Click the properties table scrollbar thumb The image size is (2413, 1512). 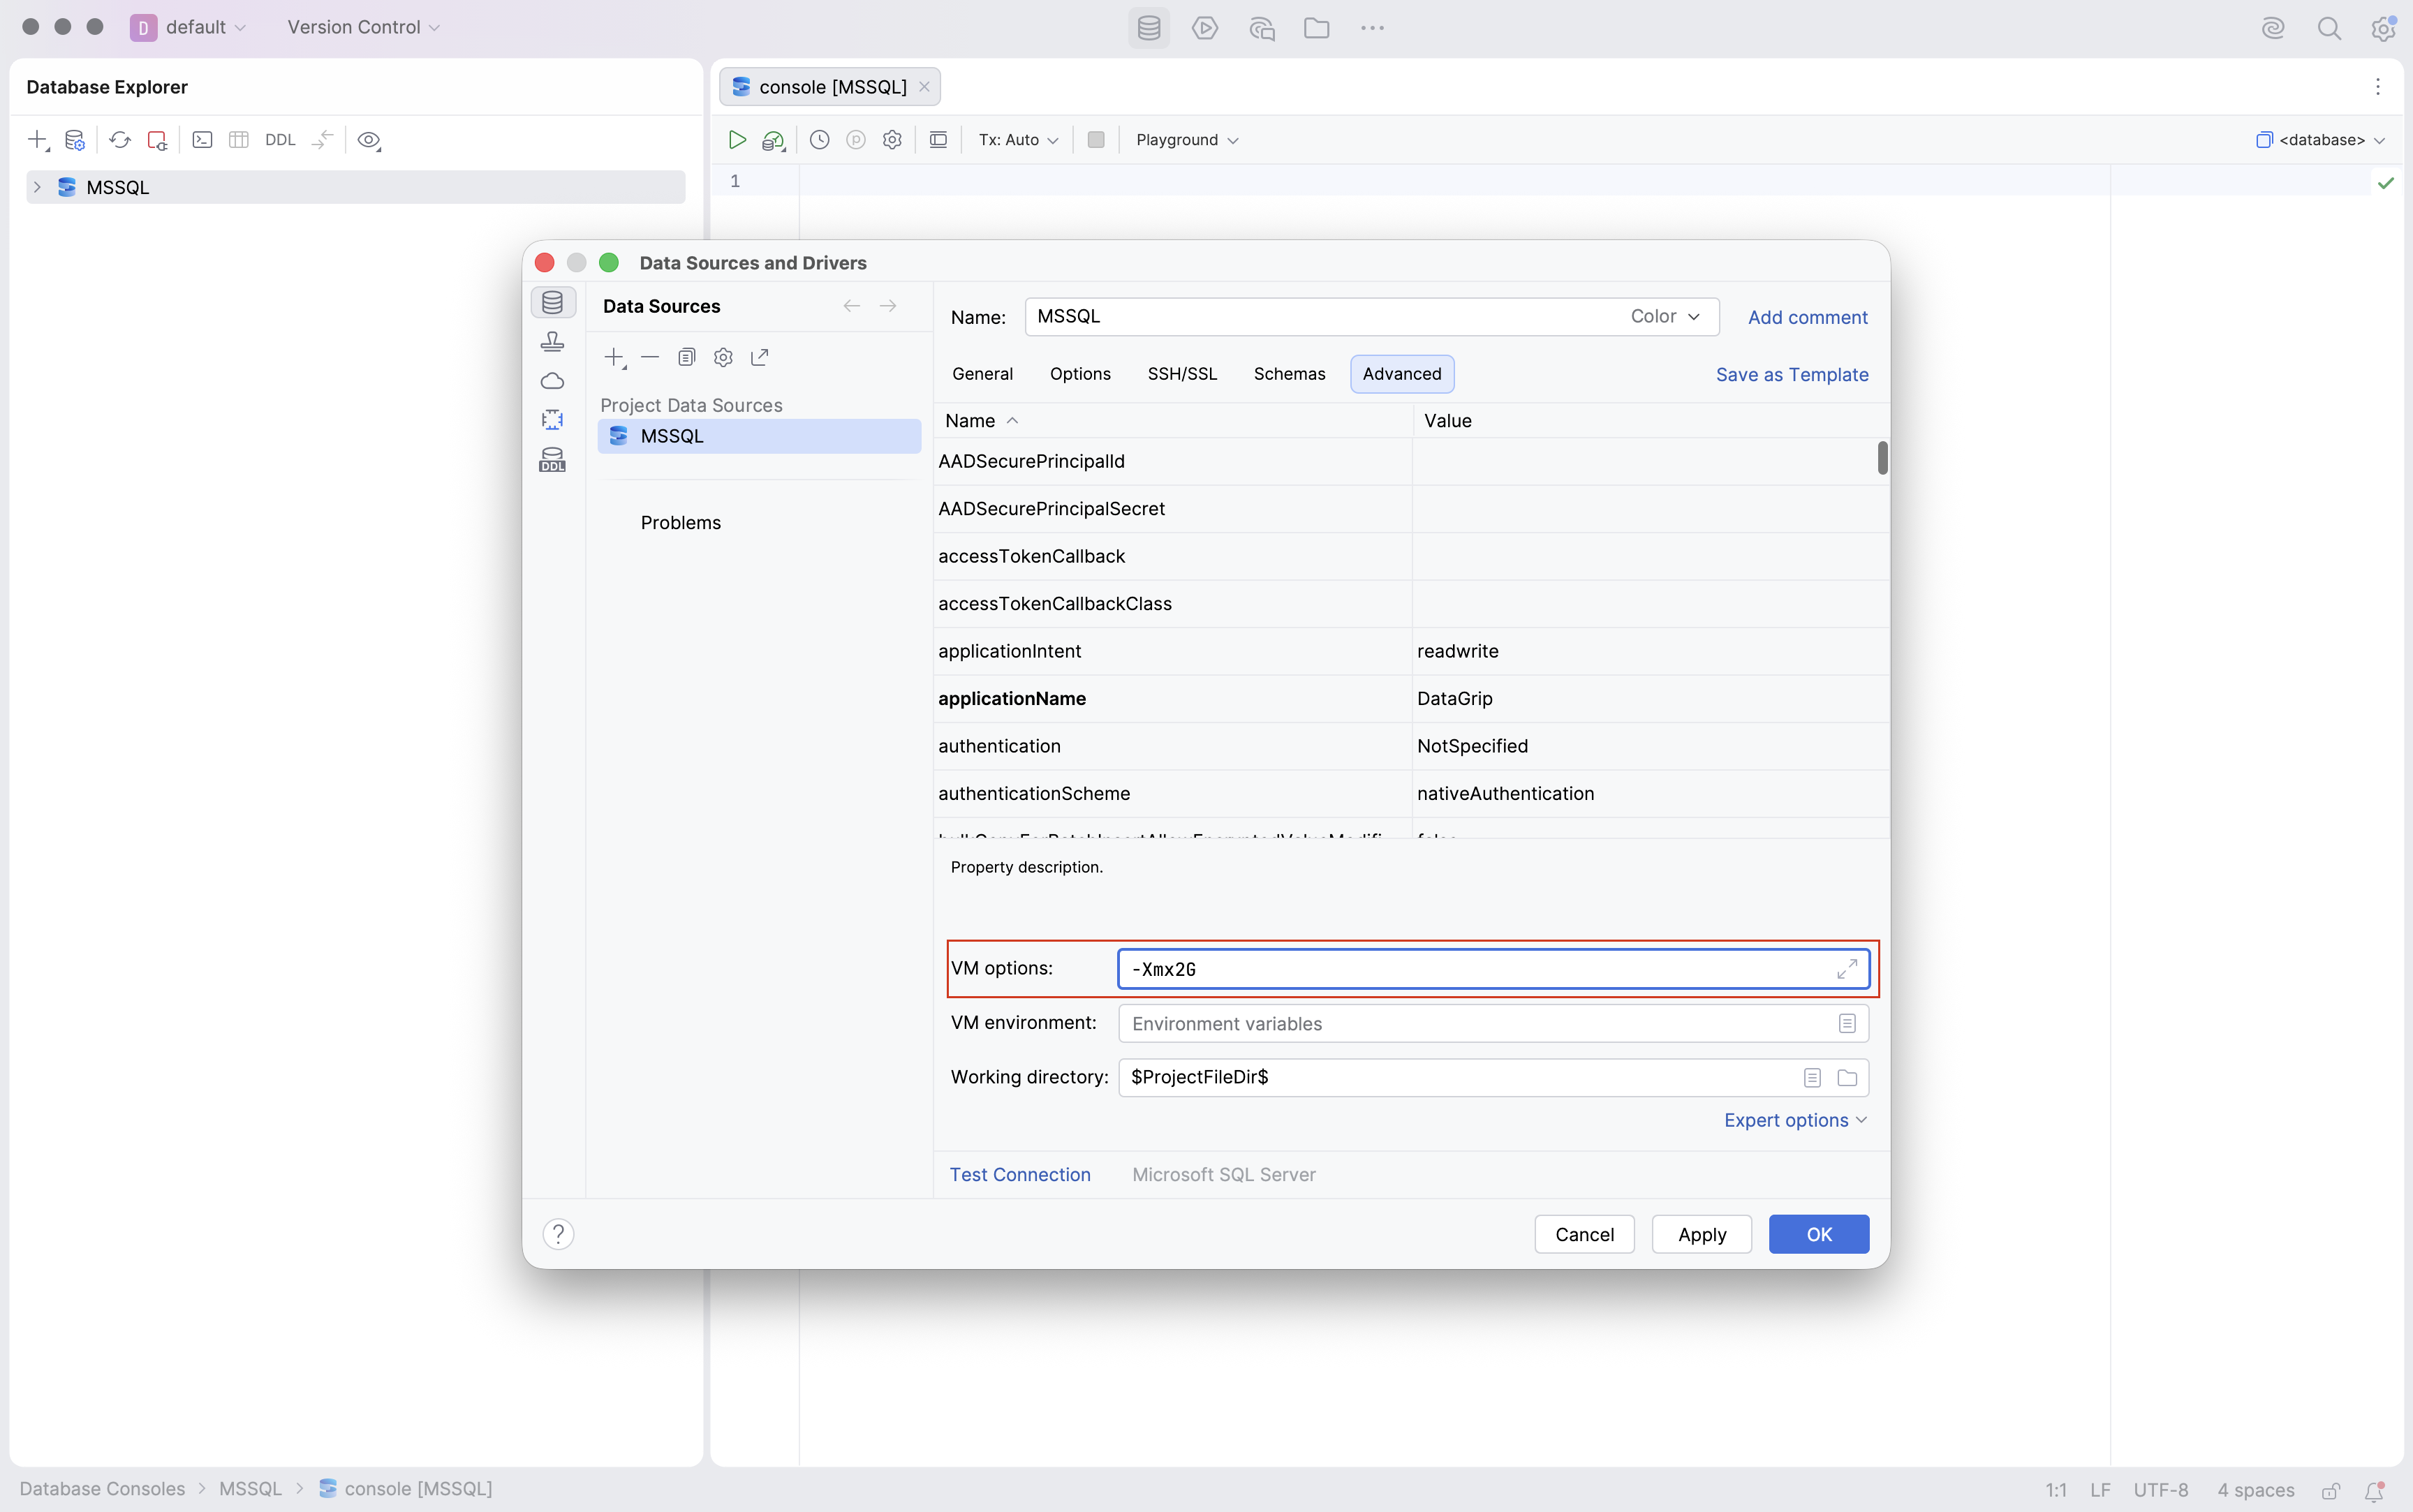[x=1882, y=458]
